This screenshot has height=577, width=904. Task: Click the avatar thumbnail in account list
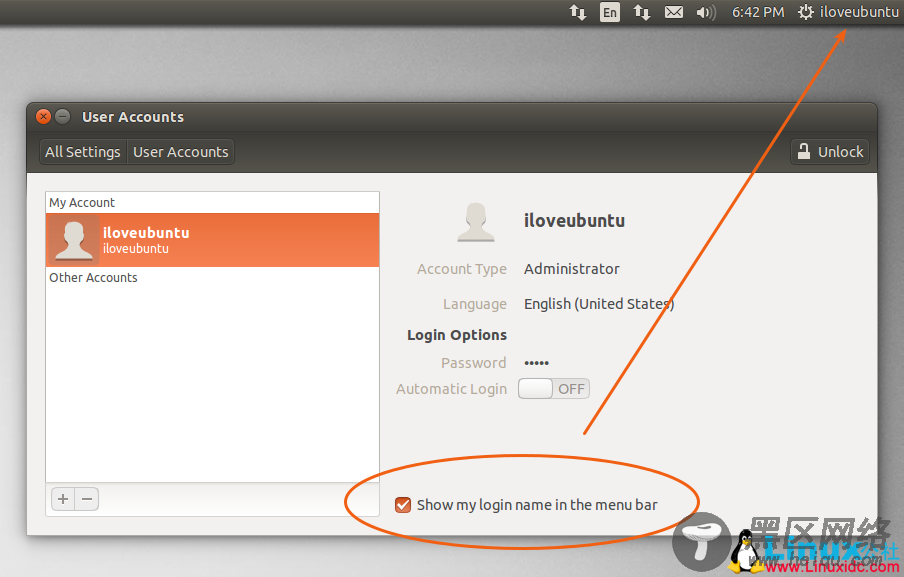click(x=73, y=240)
